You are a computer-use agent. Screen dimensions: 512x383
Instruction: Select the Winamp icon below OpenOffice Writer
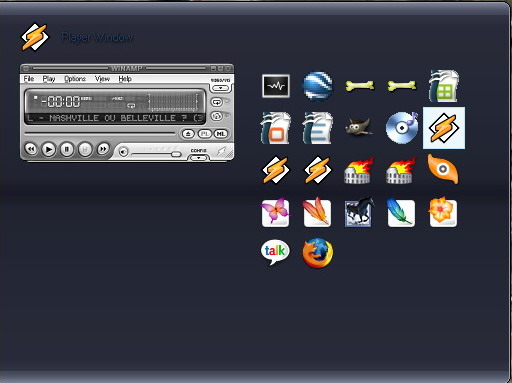(318, 170)
